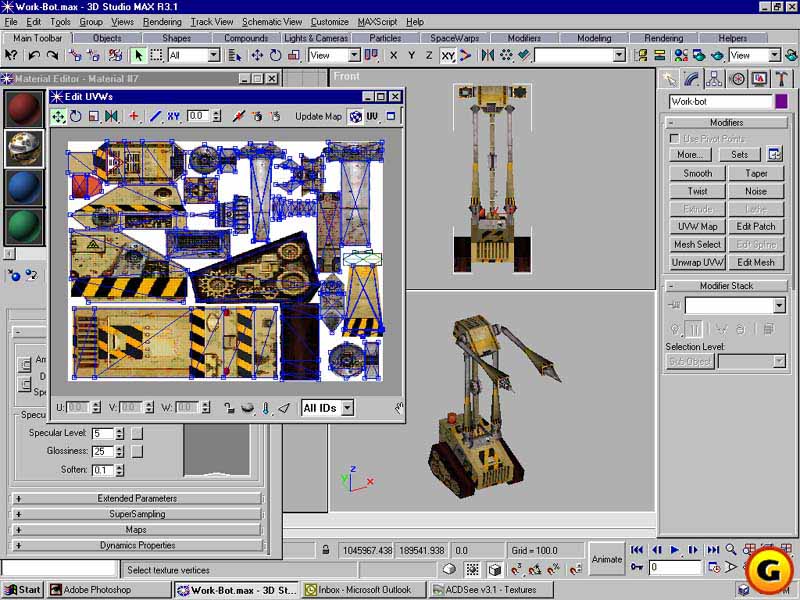Collapse the Modifier Stack rollout
The width and height of the screenshot is (800, 600).
pyautogui.click(x=727, y=286)
